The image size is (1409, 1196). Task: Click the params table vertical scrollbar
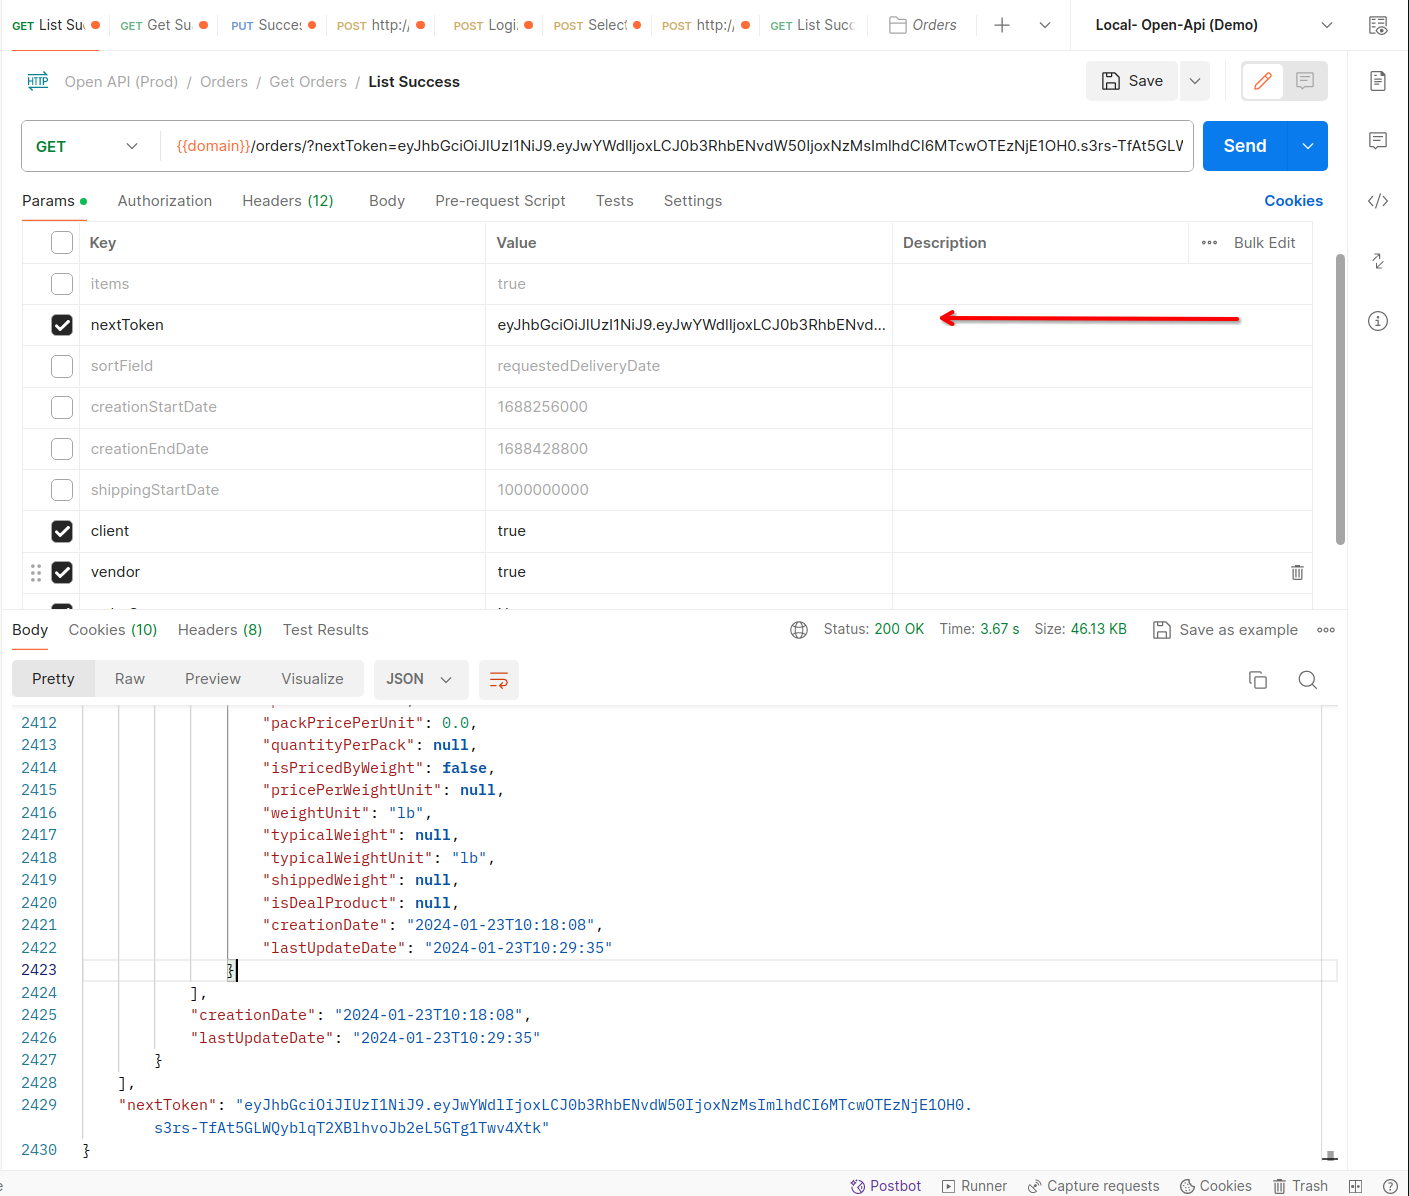pos(1340,399)
